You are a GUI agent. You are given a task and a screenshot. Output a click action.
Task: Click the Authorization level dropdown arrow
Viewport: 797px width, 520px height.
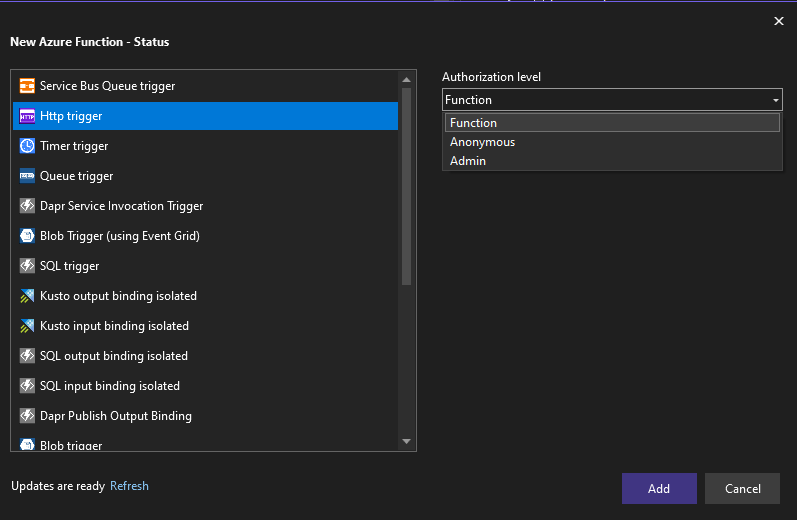[x=776, y=100]
